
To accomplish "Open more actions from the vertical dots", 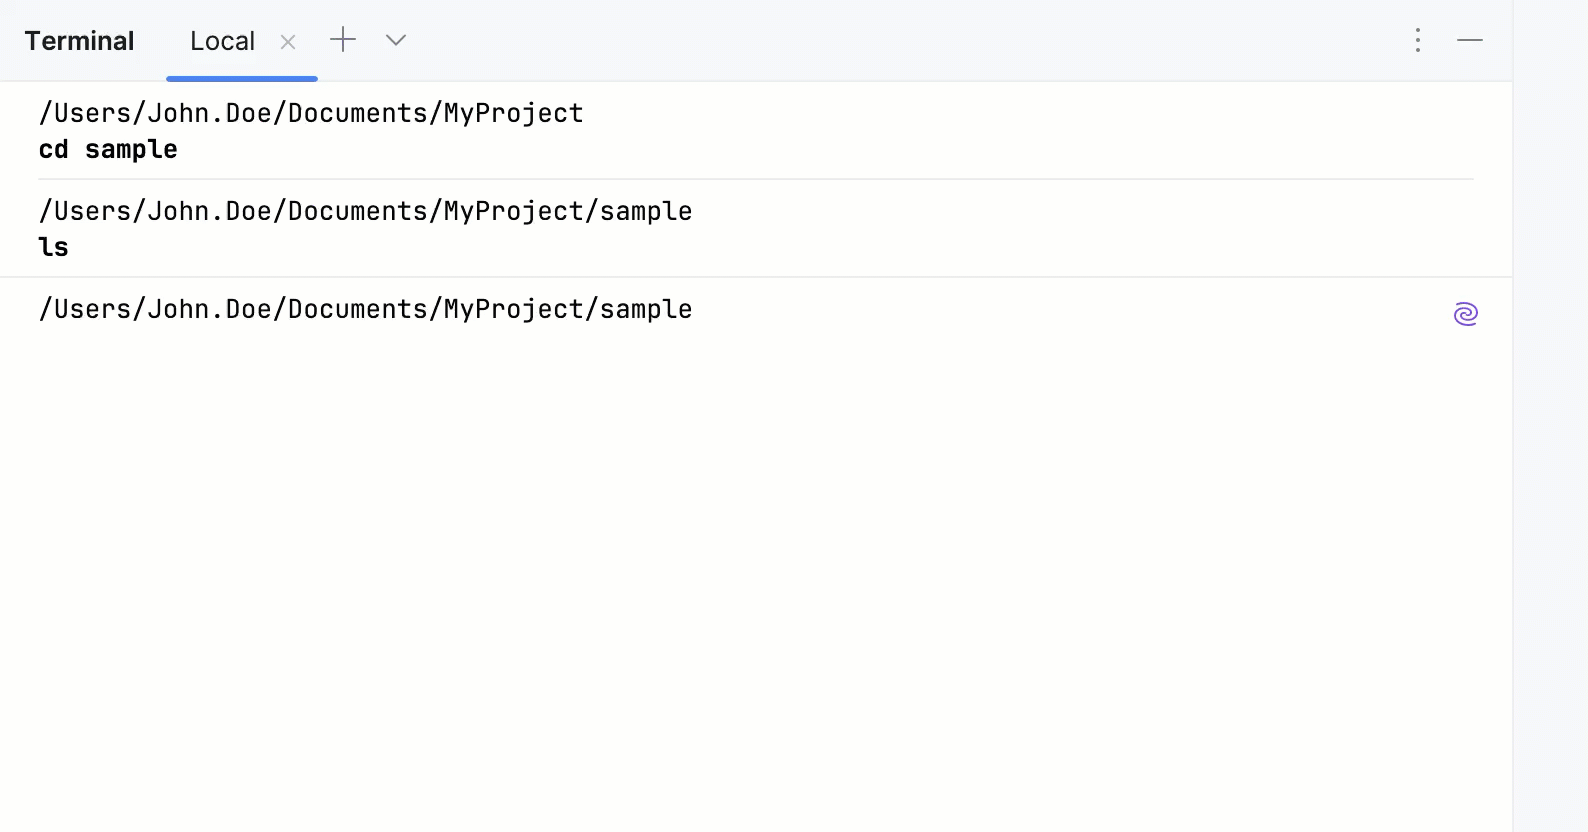I will coord(1417,40).
